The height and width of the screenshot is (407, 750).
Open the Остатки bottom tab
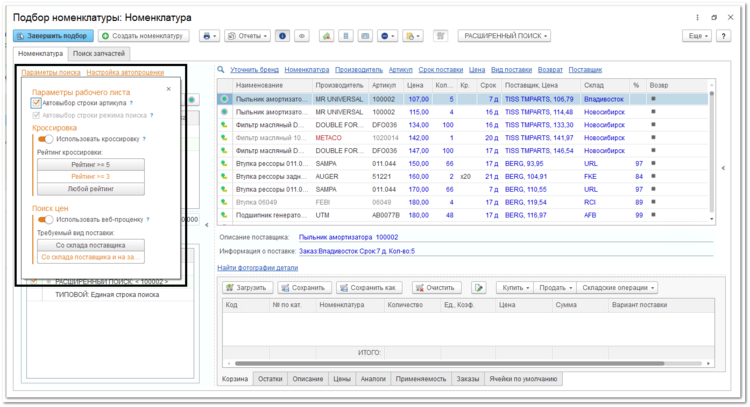[x=270, y=379]
